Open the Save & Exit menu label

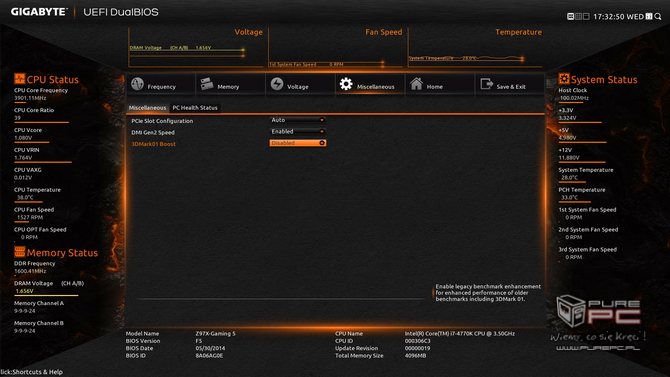(511, 87)
